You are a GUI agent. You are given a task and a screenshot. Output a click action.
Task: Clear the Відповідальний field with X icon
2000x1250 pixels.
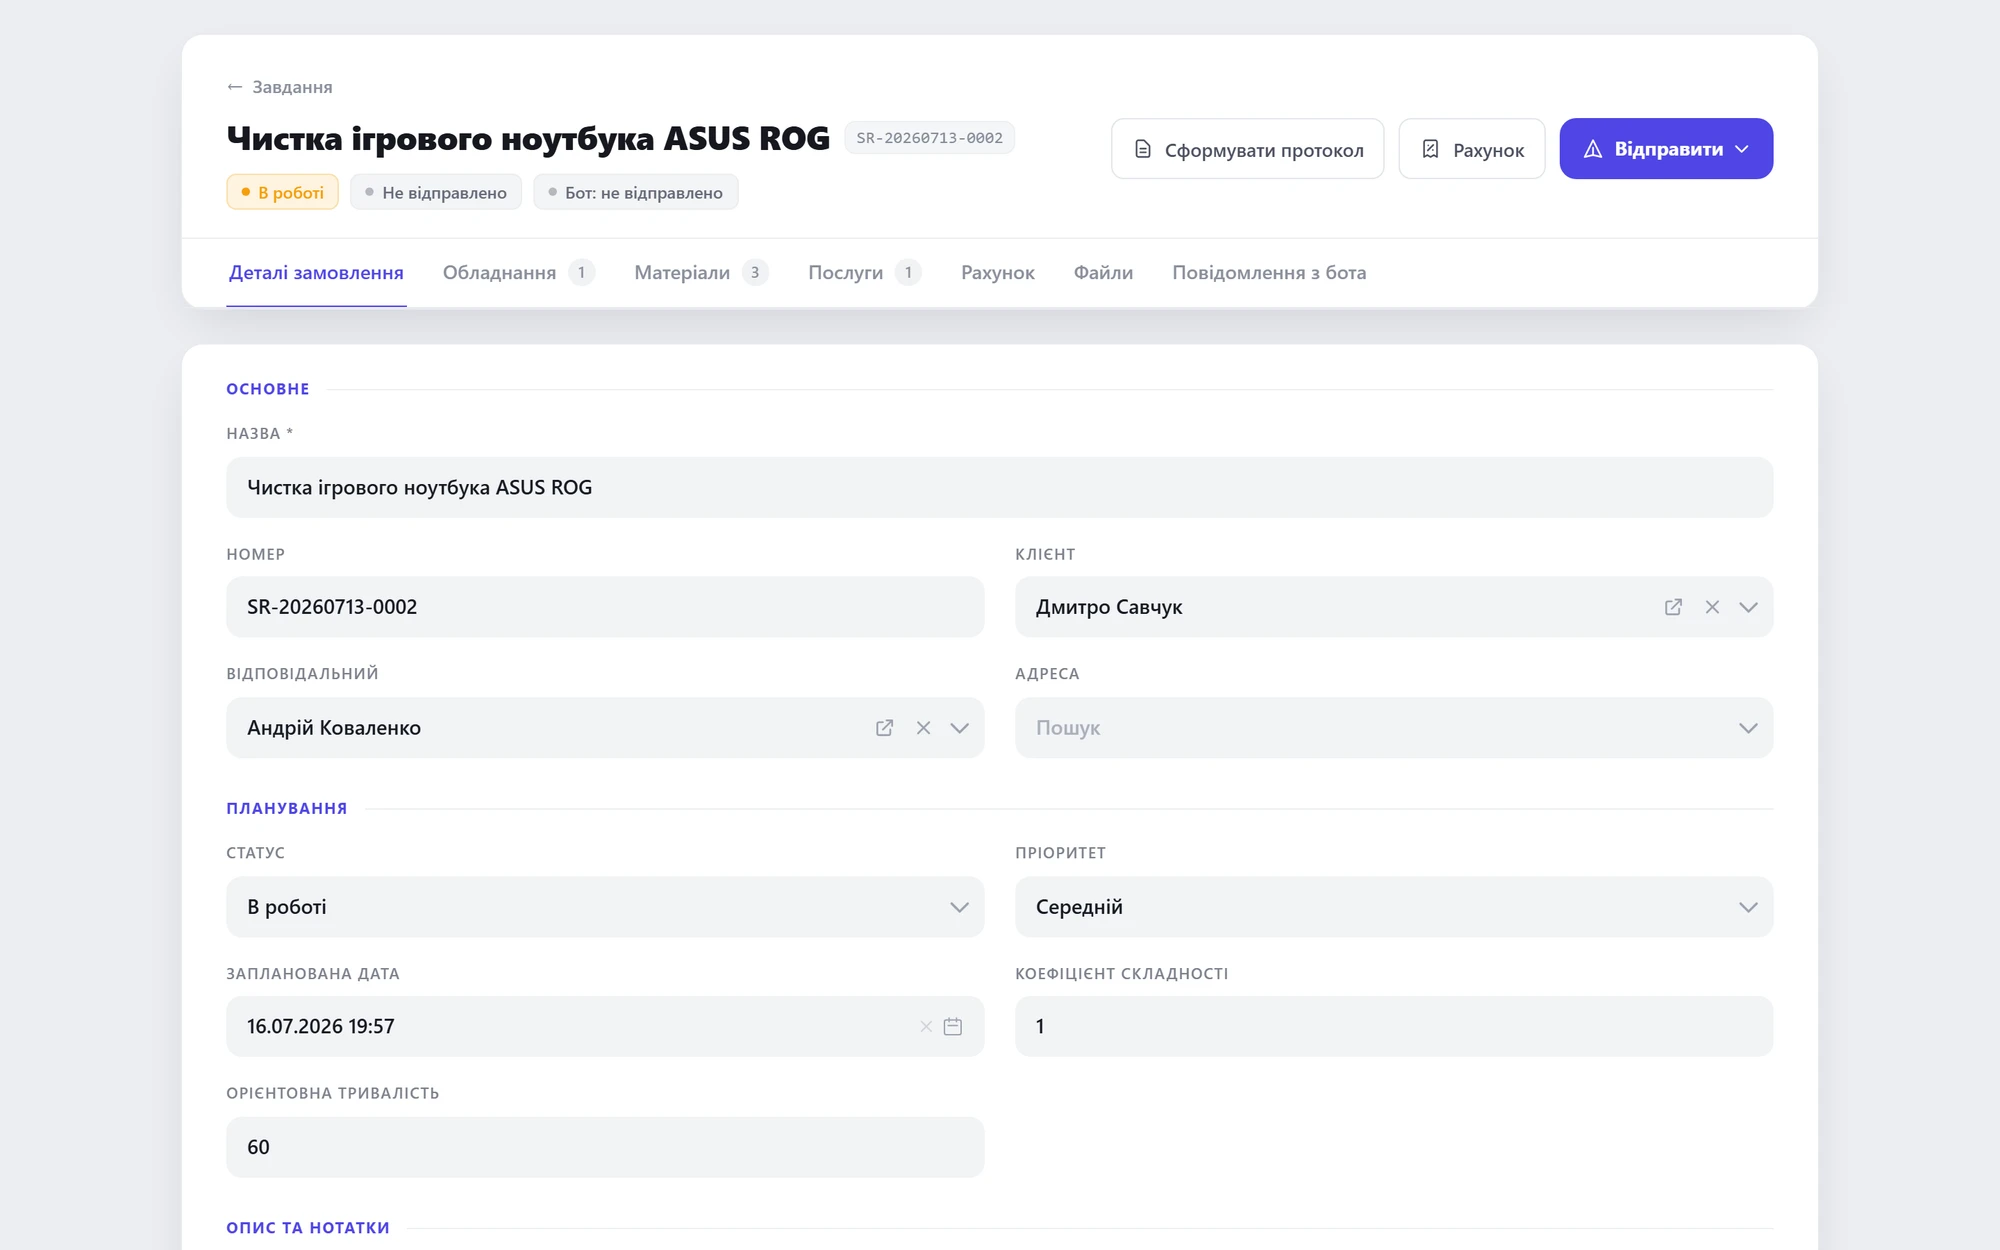click(x=923, y=728)
